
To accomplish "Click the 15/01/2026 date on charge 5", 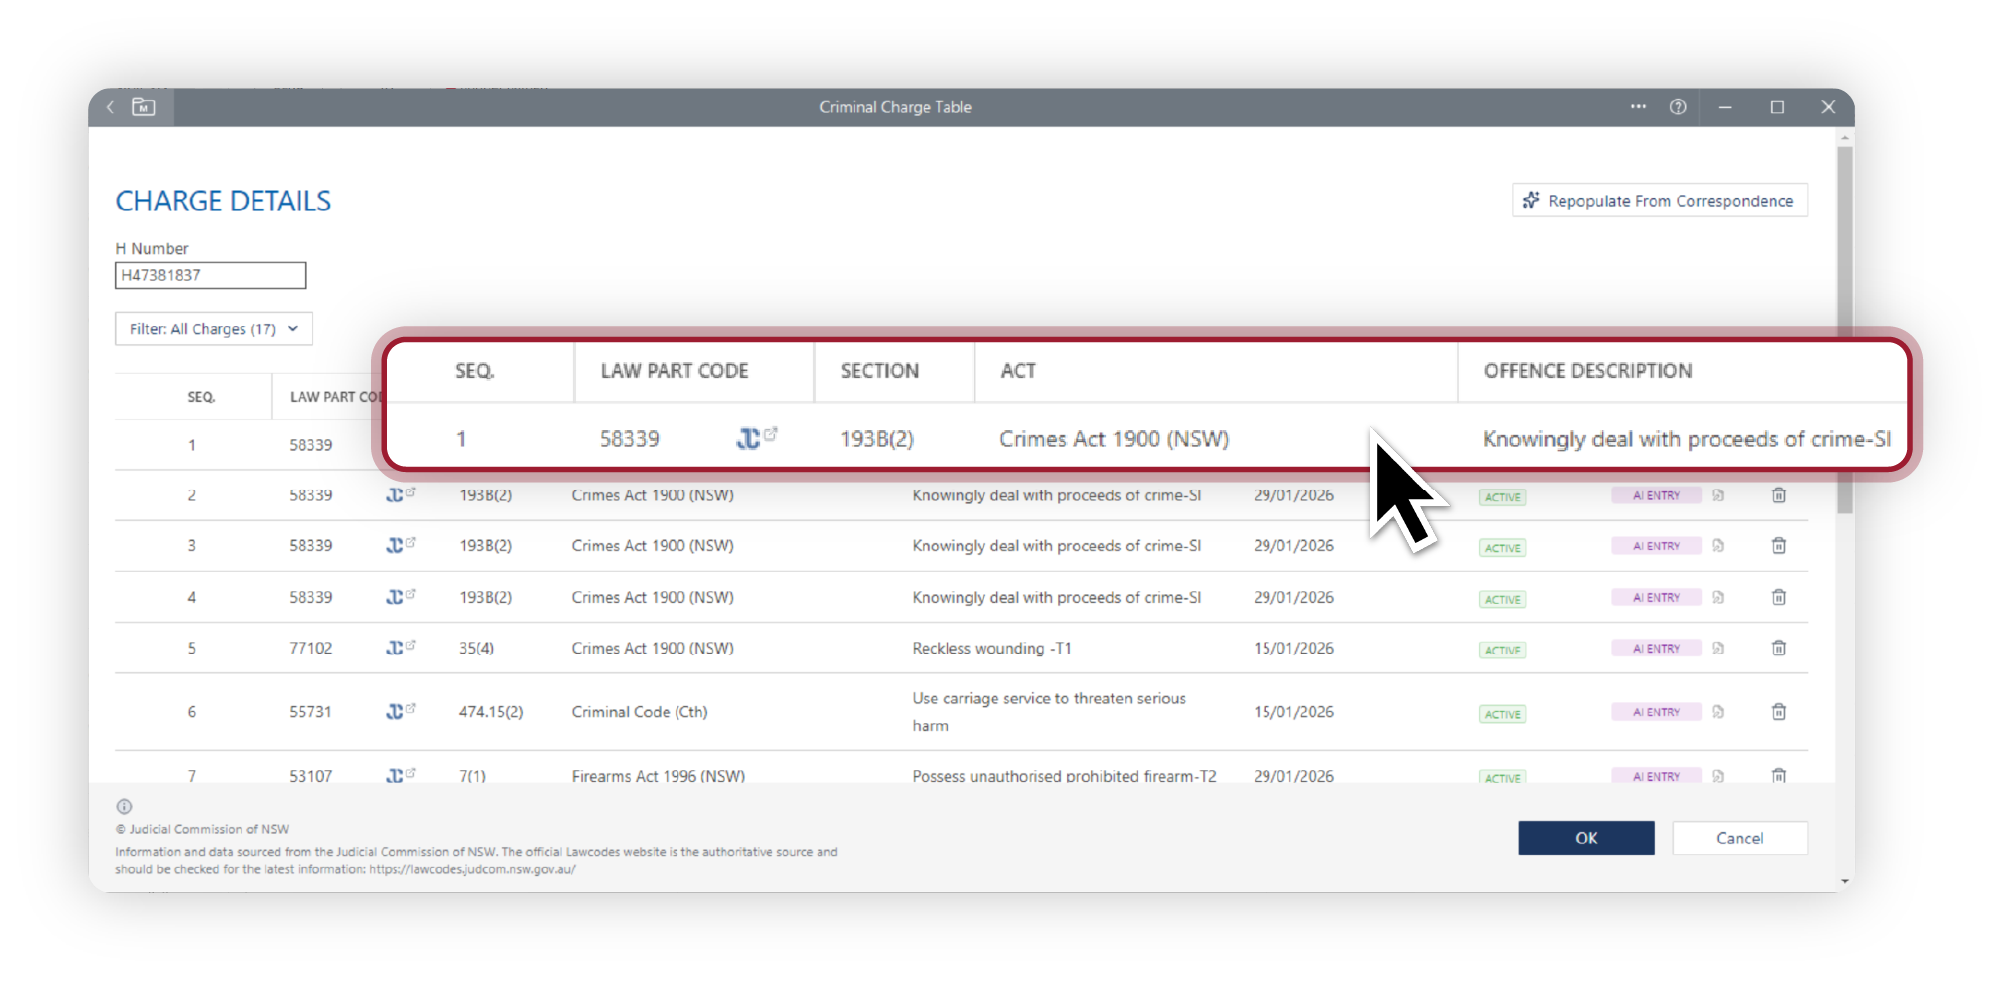I will coord(1294,648).
